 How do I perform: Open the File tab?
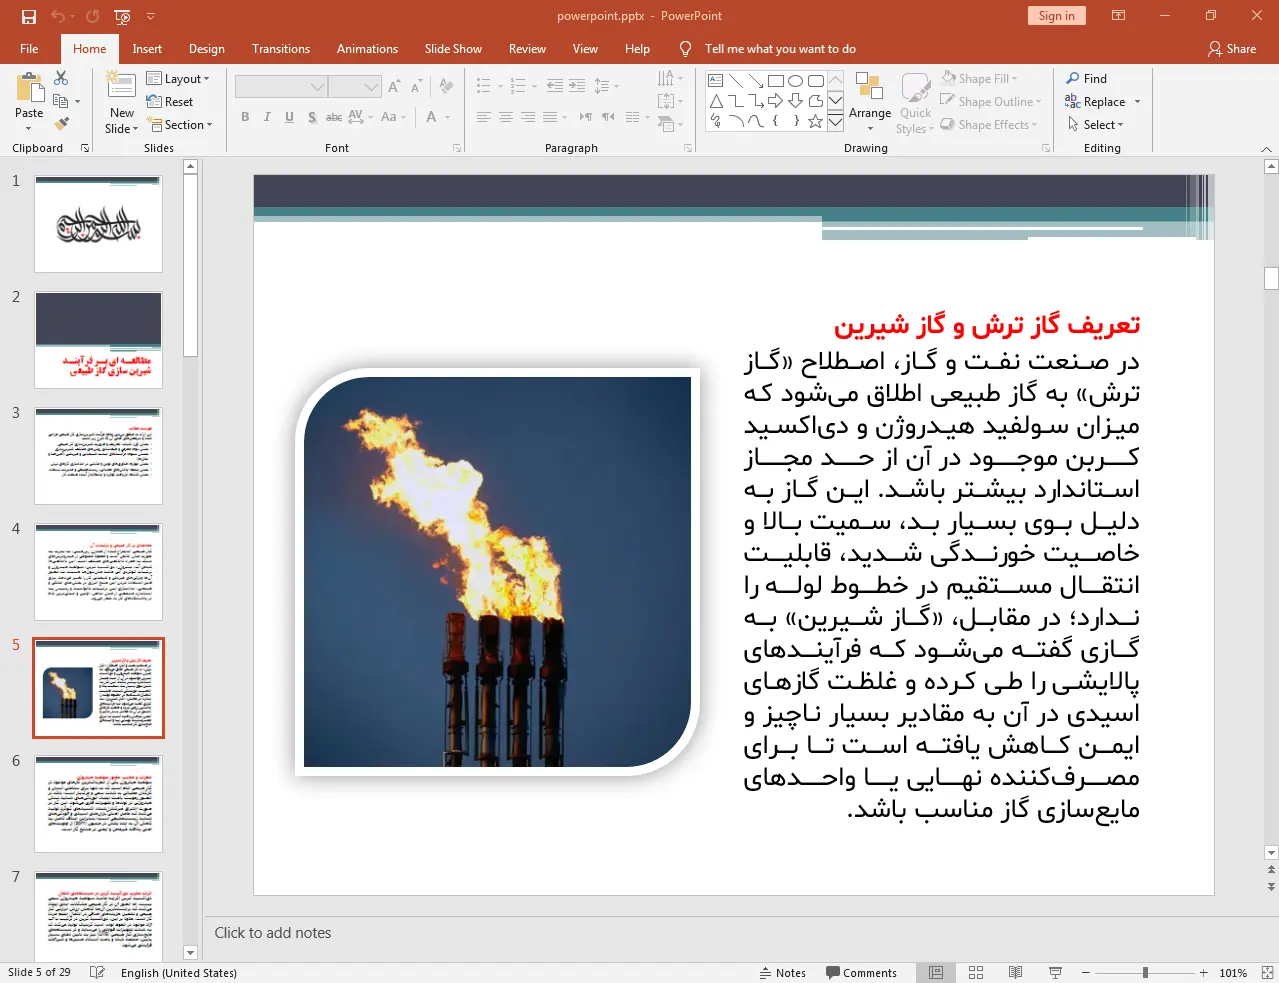coord(29,49)
